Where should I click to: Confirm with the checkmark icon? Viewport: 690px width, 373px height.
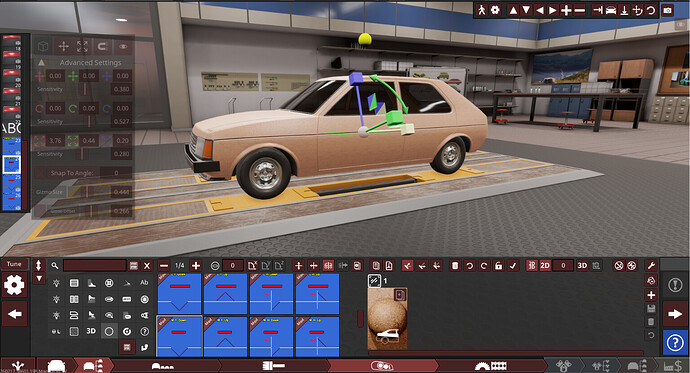[x=513, y=266]
